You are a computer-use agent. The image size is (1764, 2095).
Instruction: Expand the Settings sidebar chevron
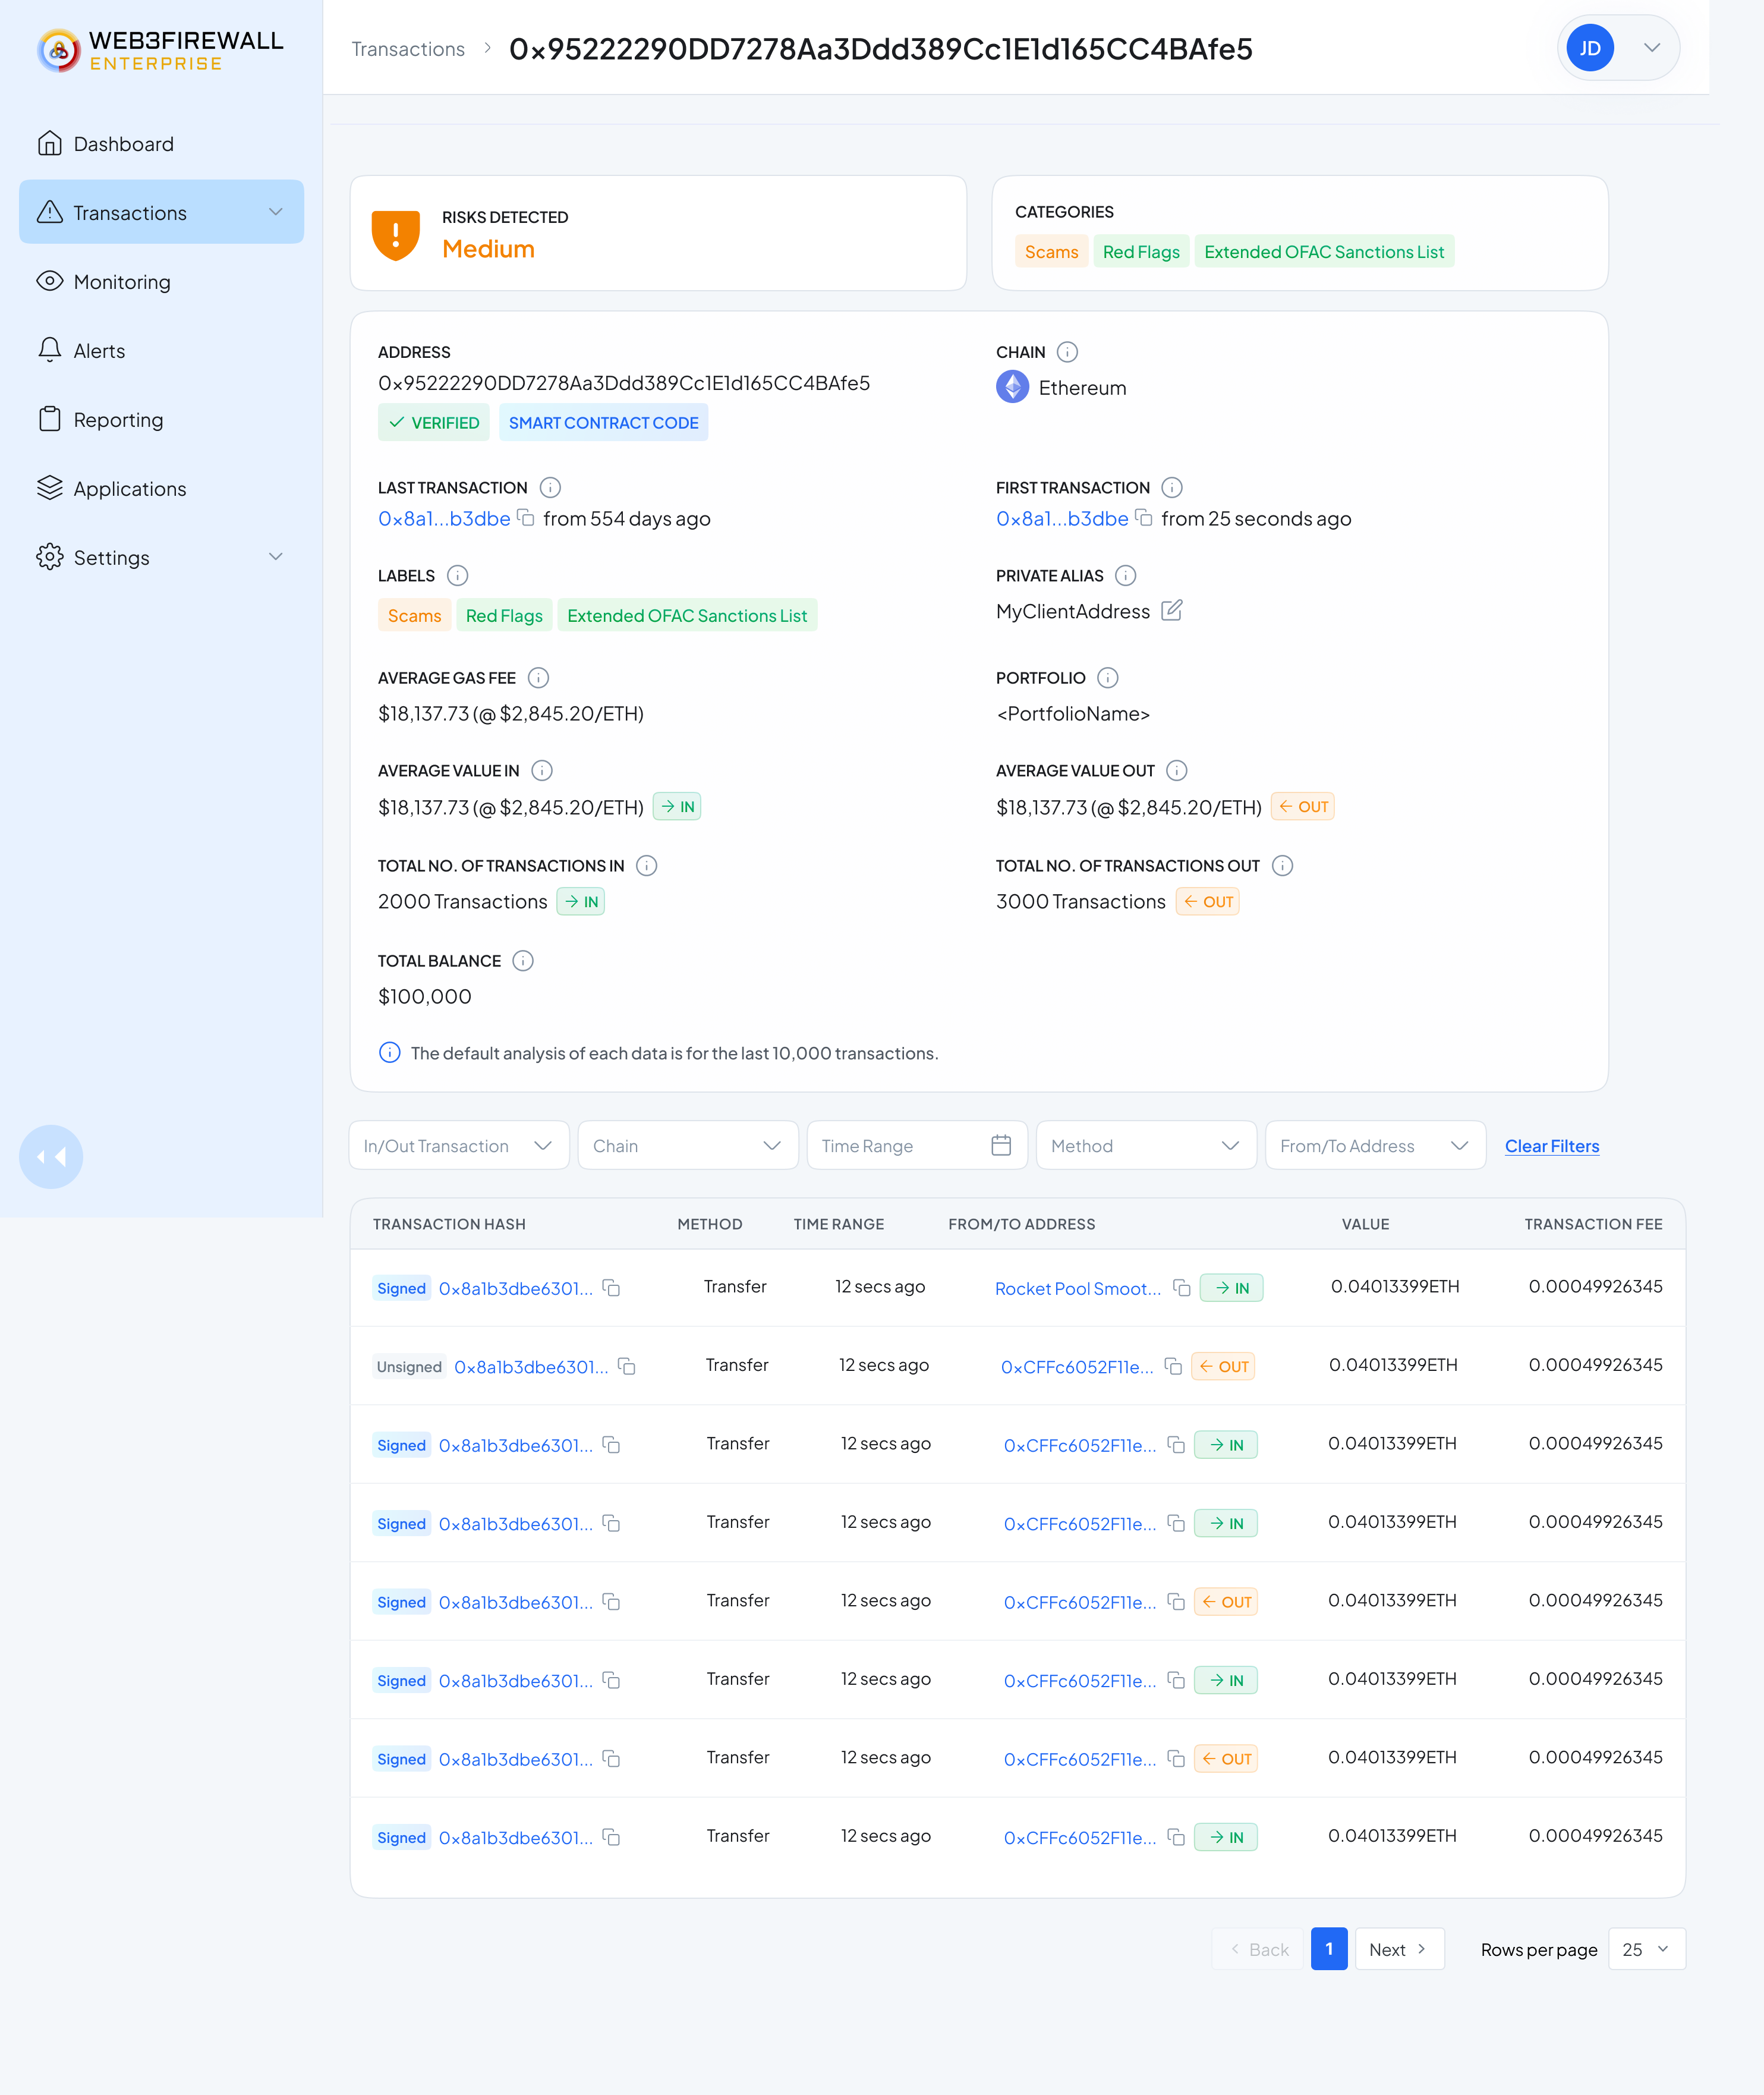276,557
